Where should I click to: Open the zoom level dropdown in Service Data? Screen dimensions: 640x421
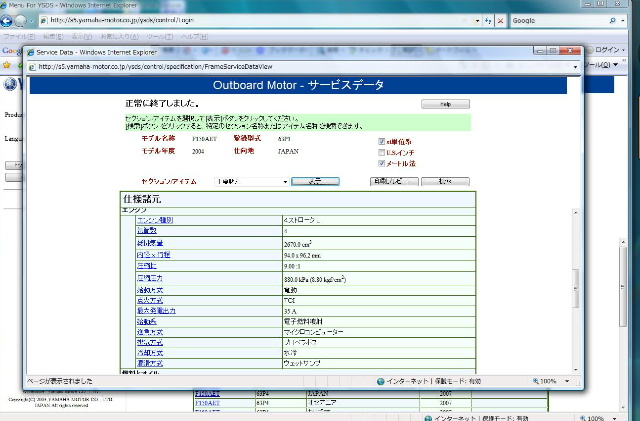pos(567,381)
